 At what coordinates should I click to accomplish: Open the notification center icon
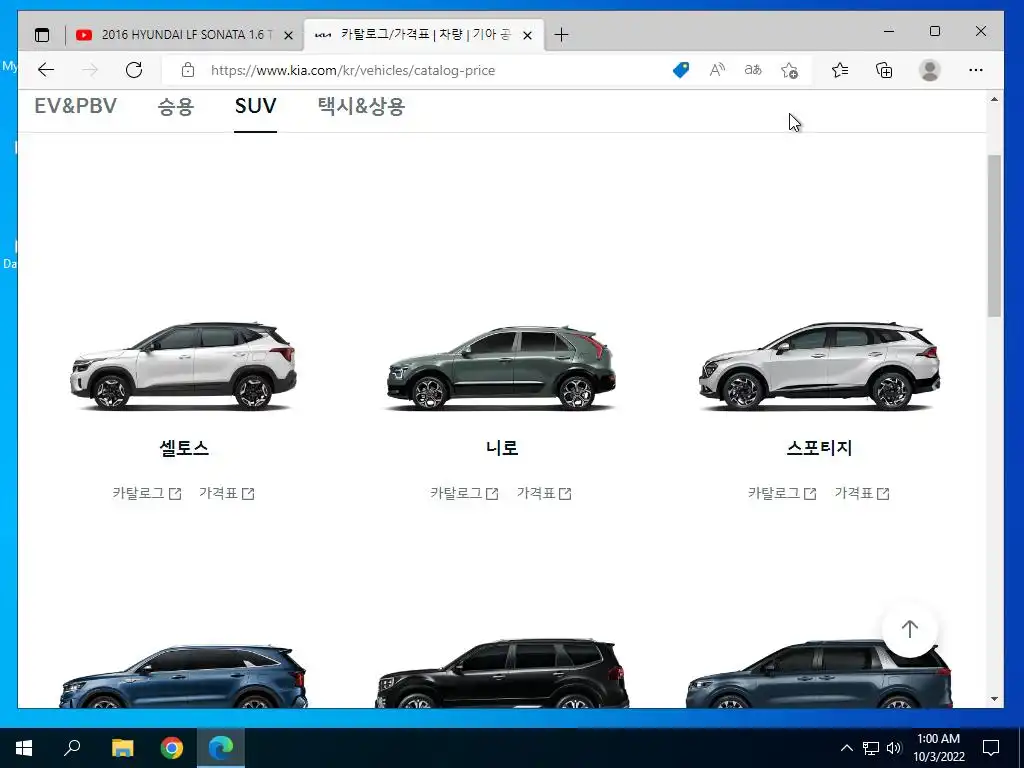coord(991,748)
